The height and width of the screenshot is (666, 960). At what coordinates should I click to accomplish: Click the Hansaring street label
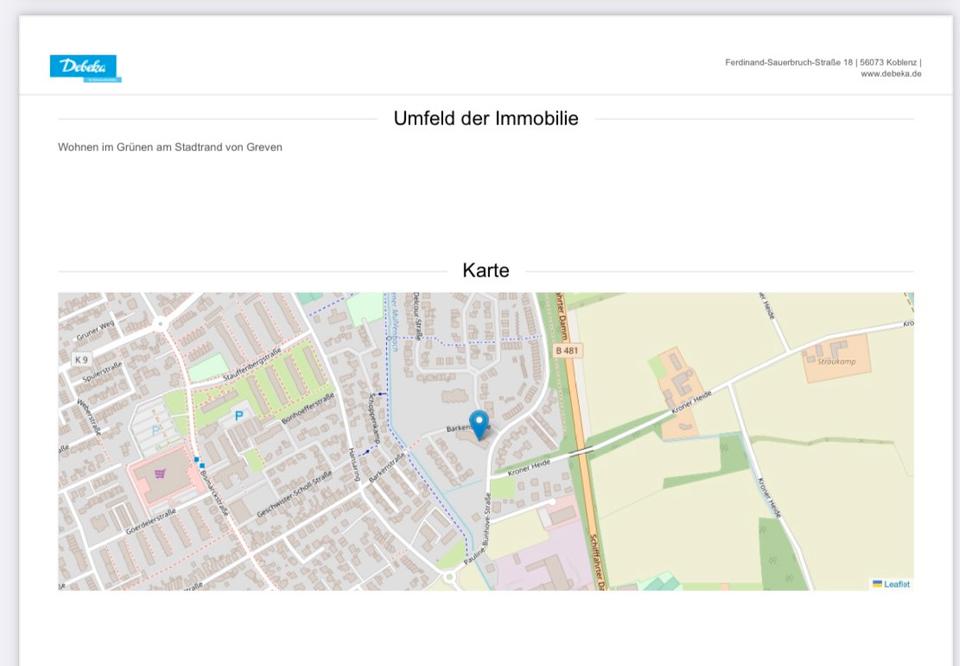(x=353, y=463)
